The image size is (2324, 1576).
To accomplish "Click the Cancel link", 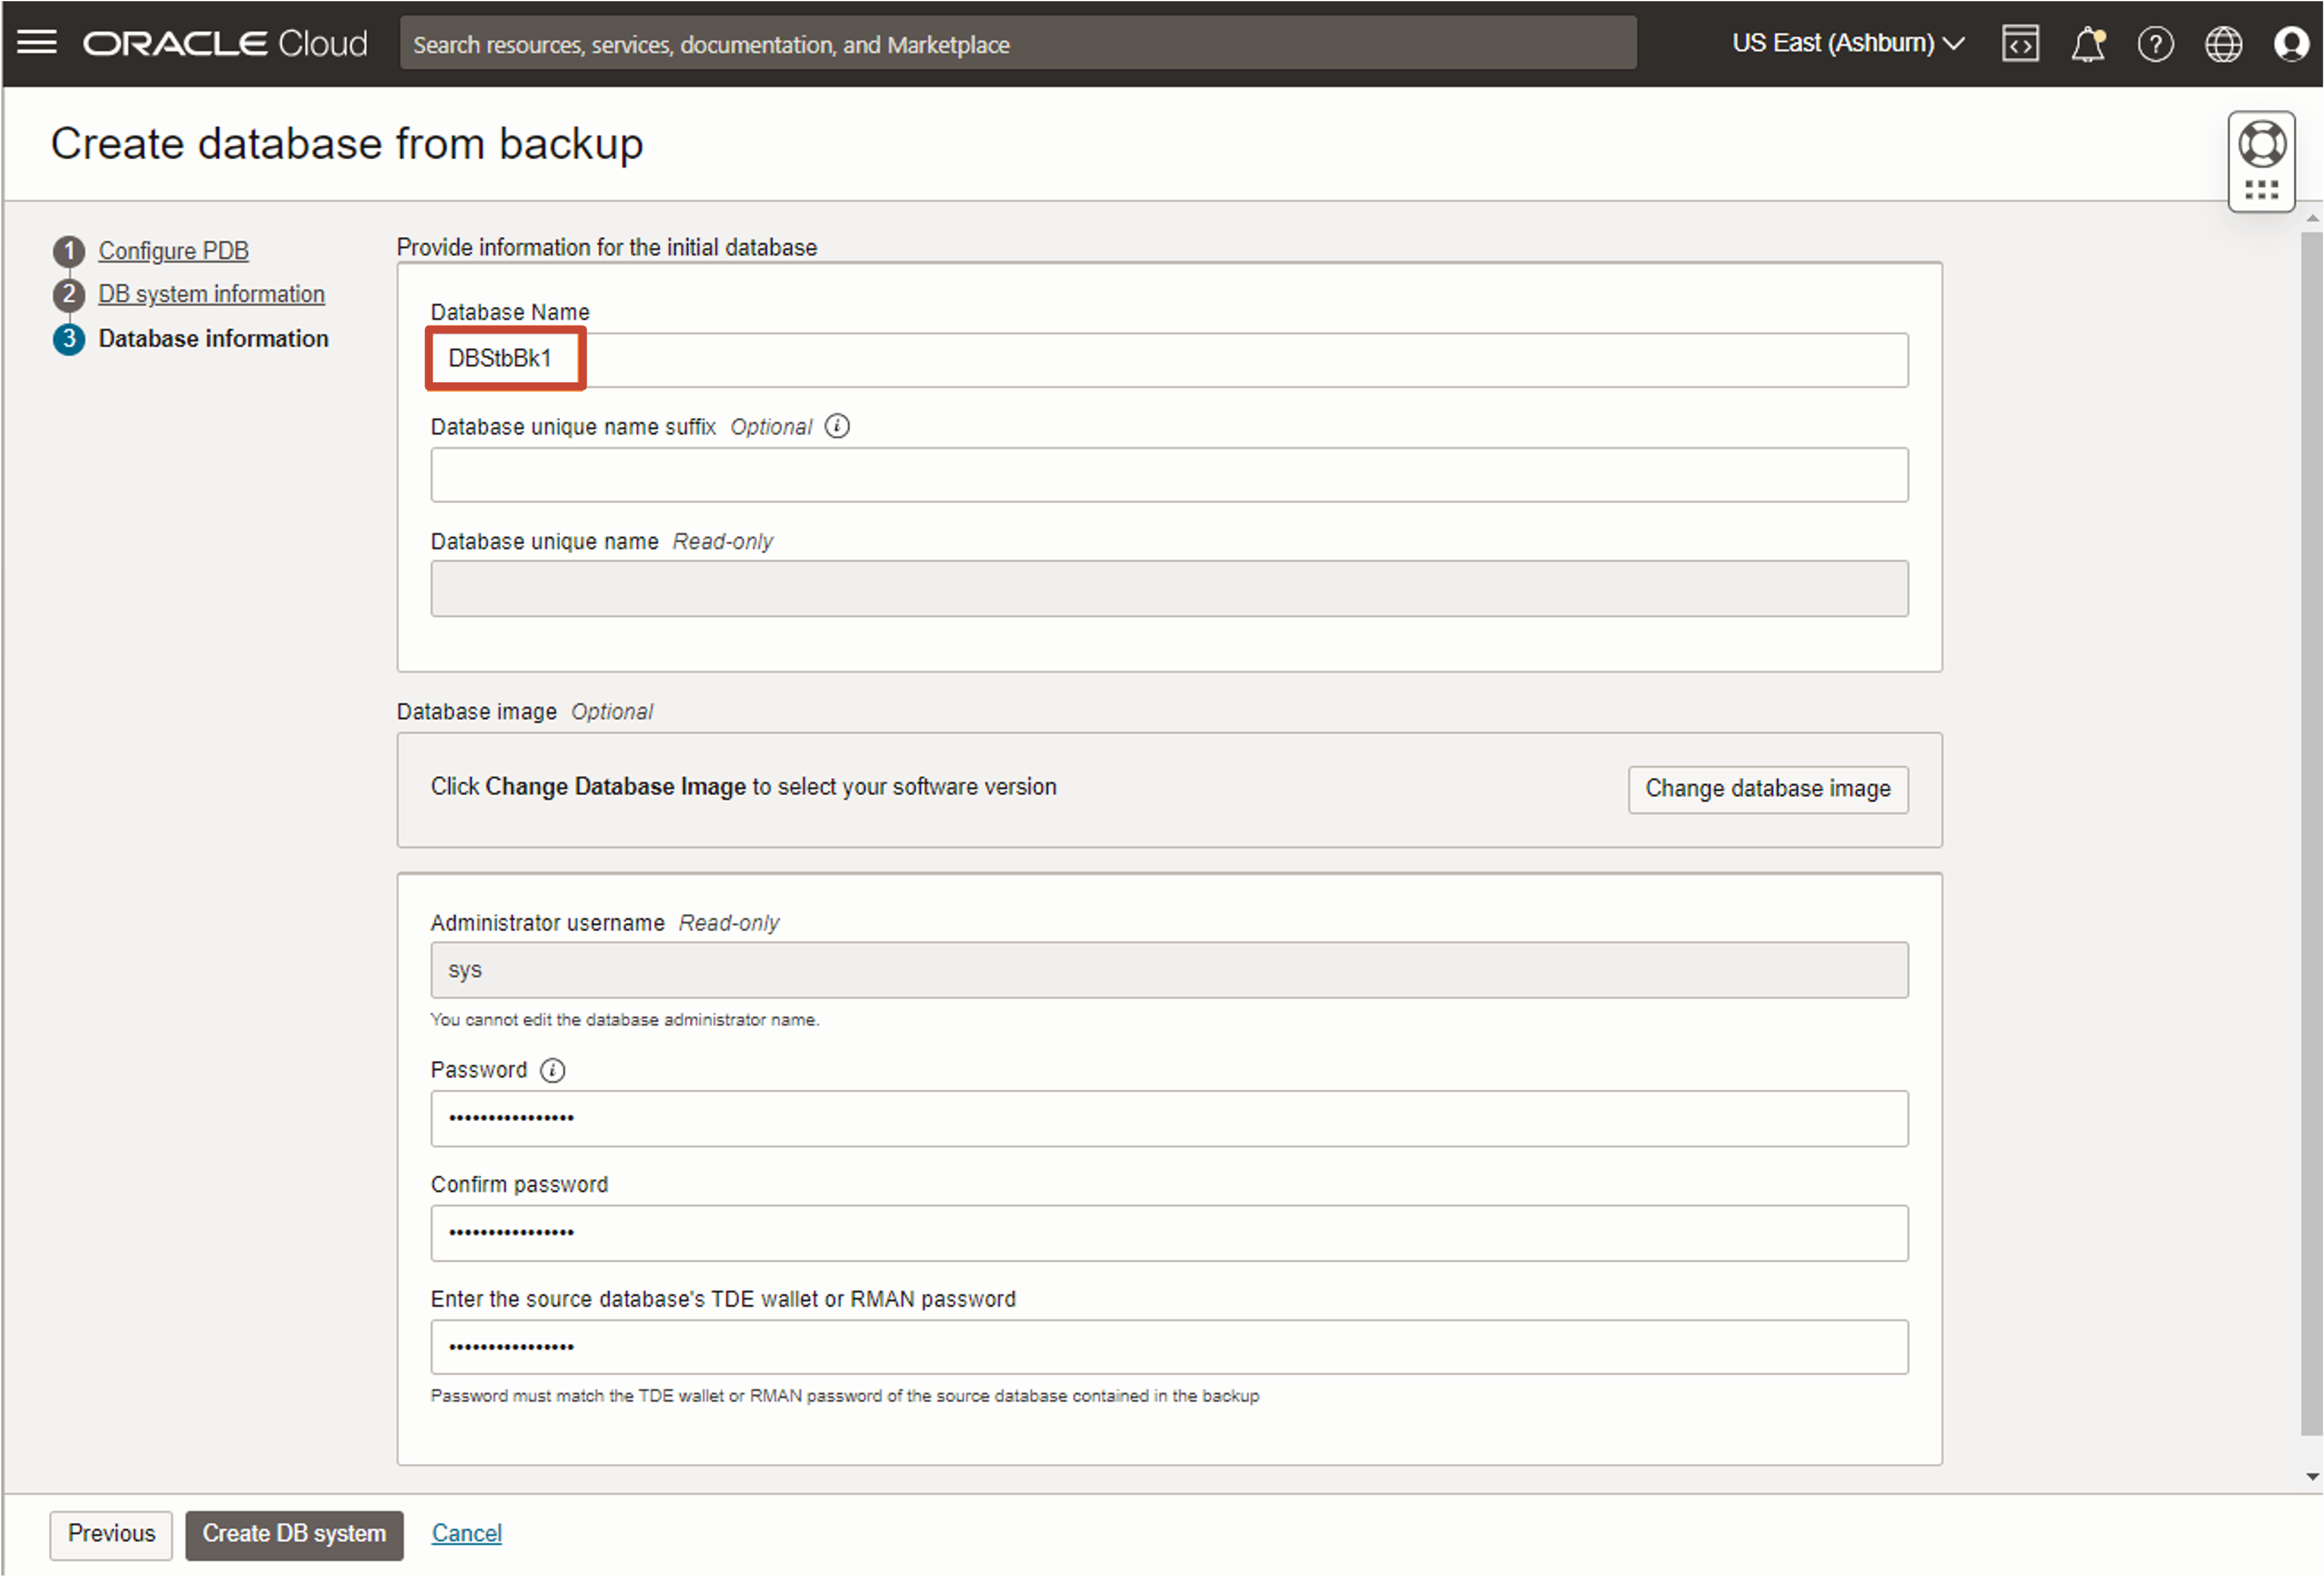I will [466, 1533].
